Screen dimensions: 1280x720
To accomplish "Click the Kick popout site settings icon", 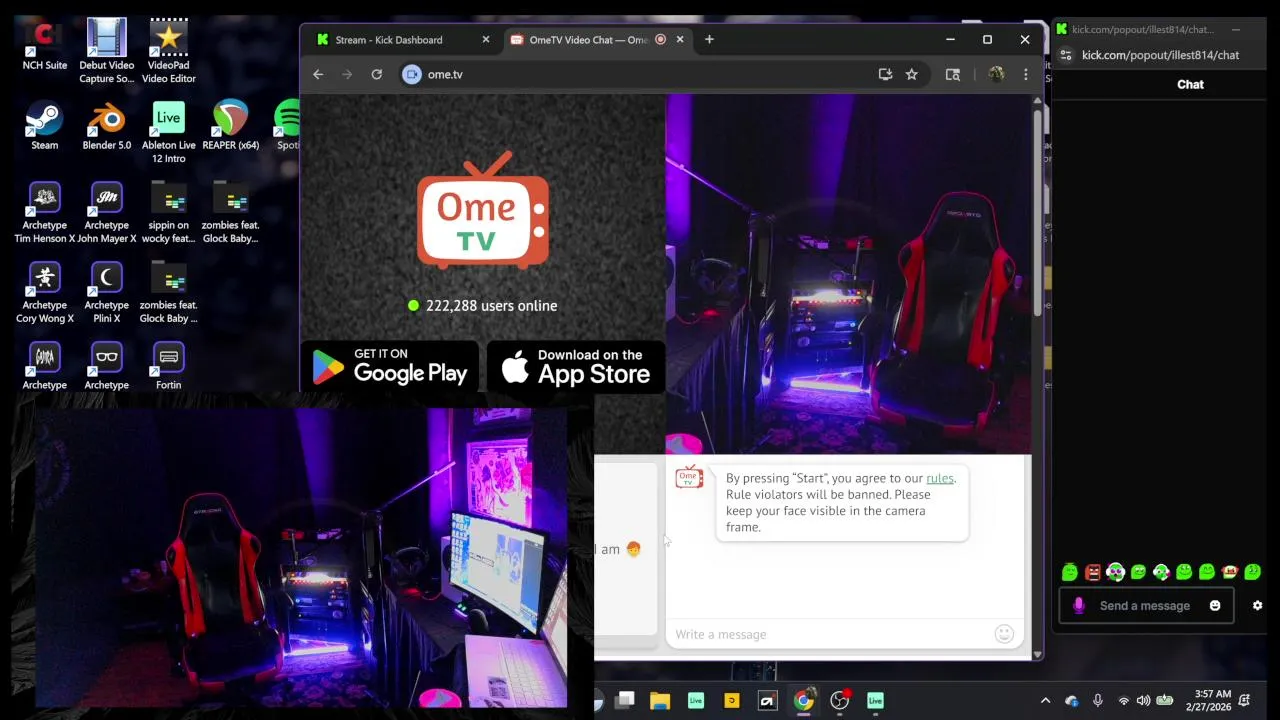I will (1065, 55).
